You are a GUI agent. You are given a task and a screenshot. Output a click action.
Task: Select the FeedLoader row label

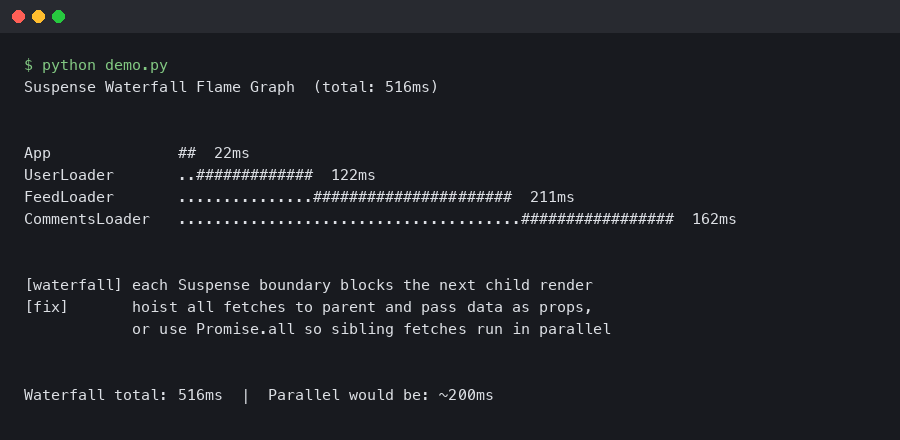tap(69, 197)
